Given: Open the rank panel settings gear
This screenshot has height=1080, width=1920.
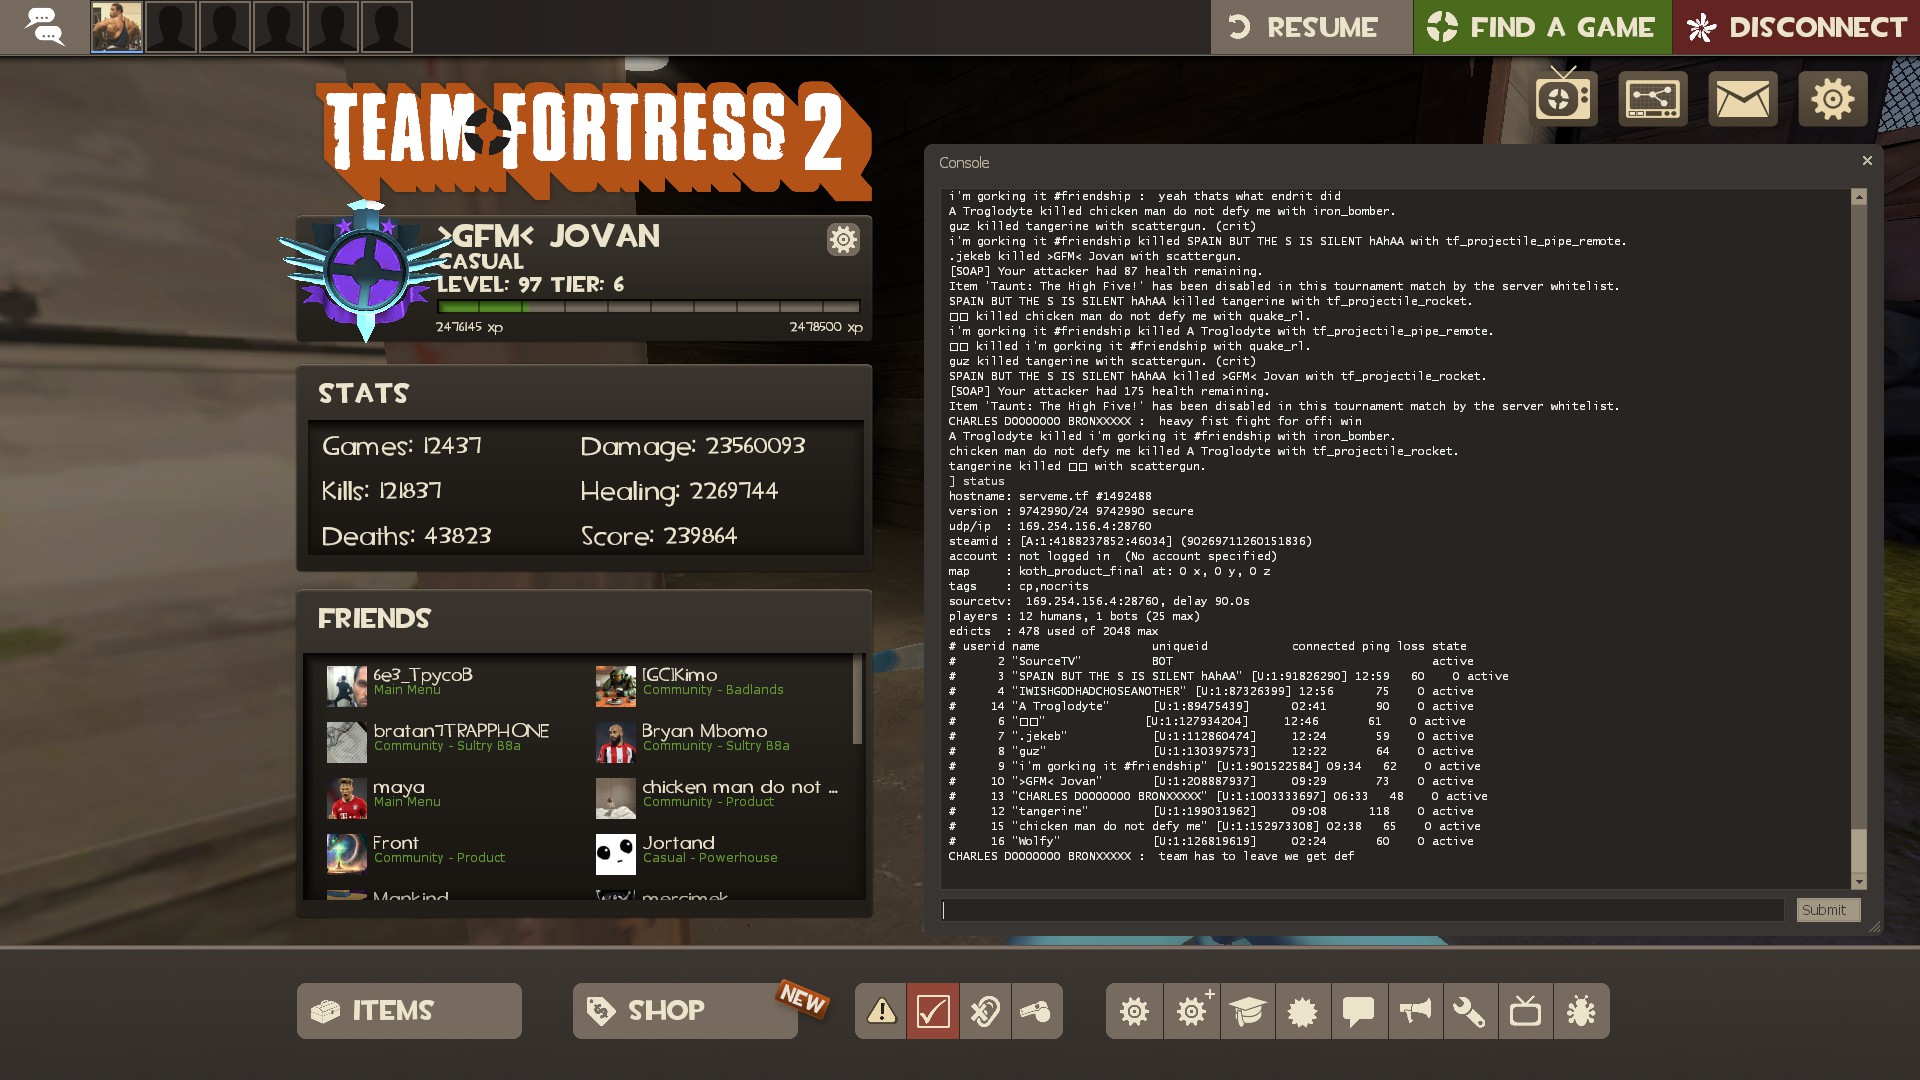Looking at the screenshot, I should click(x=843, y=240).
